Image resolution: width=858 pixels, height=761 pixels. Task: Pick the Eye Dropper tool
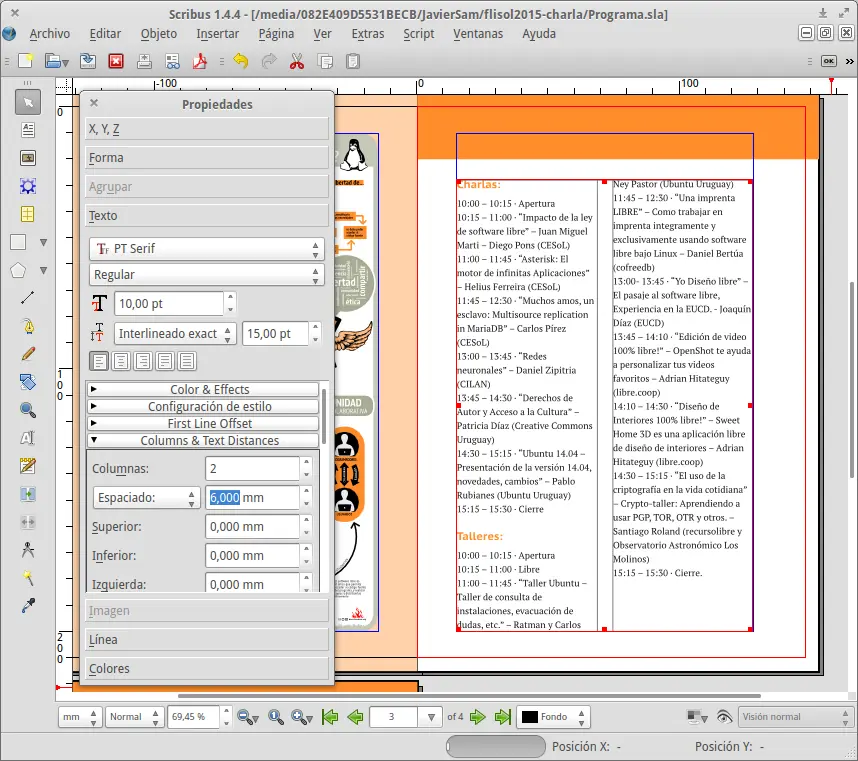tap(28, 605)
